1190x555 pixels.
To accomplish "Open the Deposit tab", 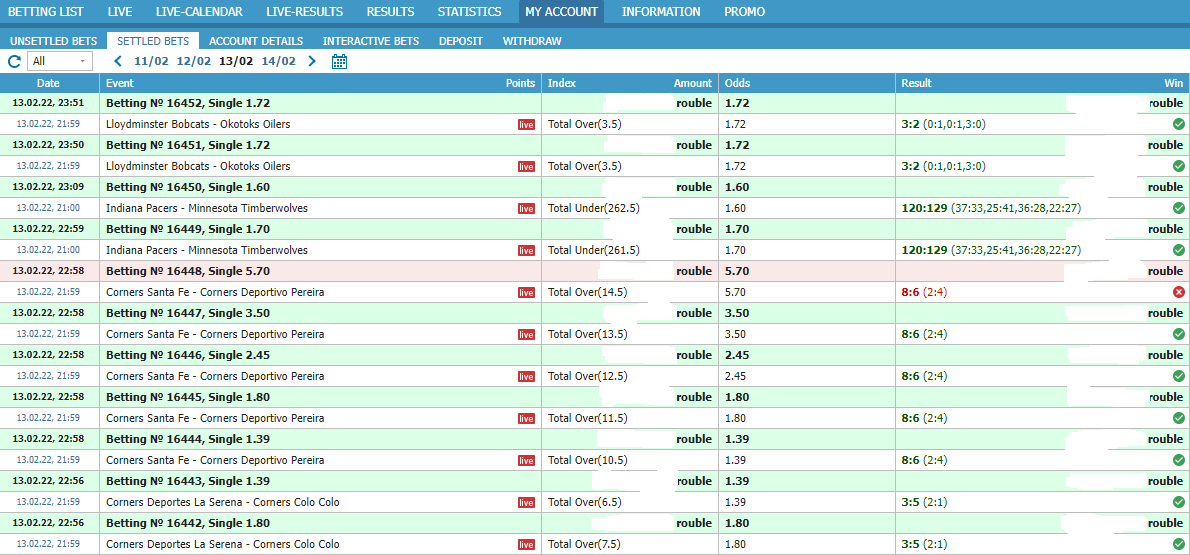I will click(x=460, y=41).
